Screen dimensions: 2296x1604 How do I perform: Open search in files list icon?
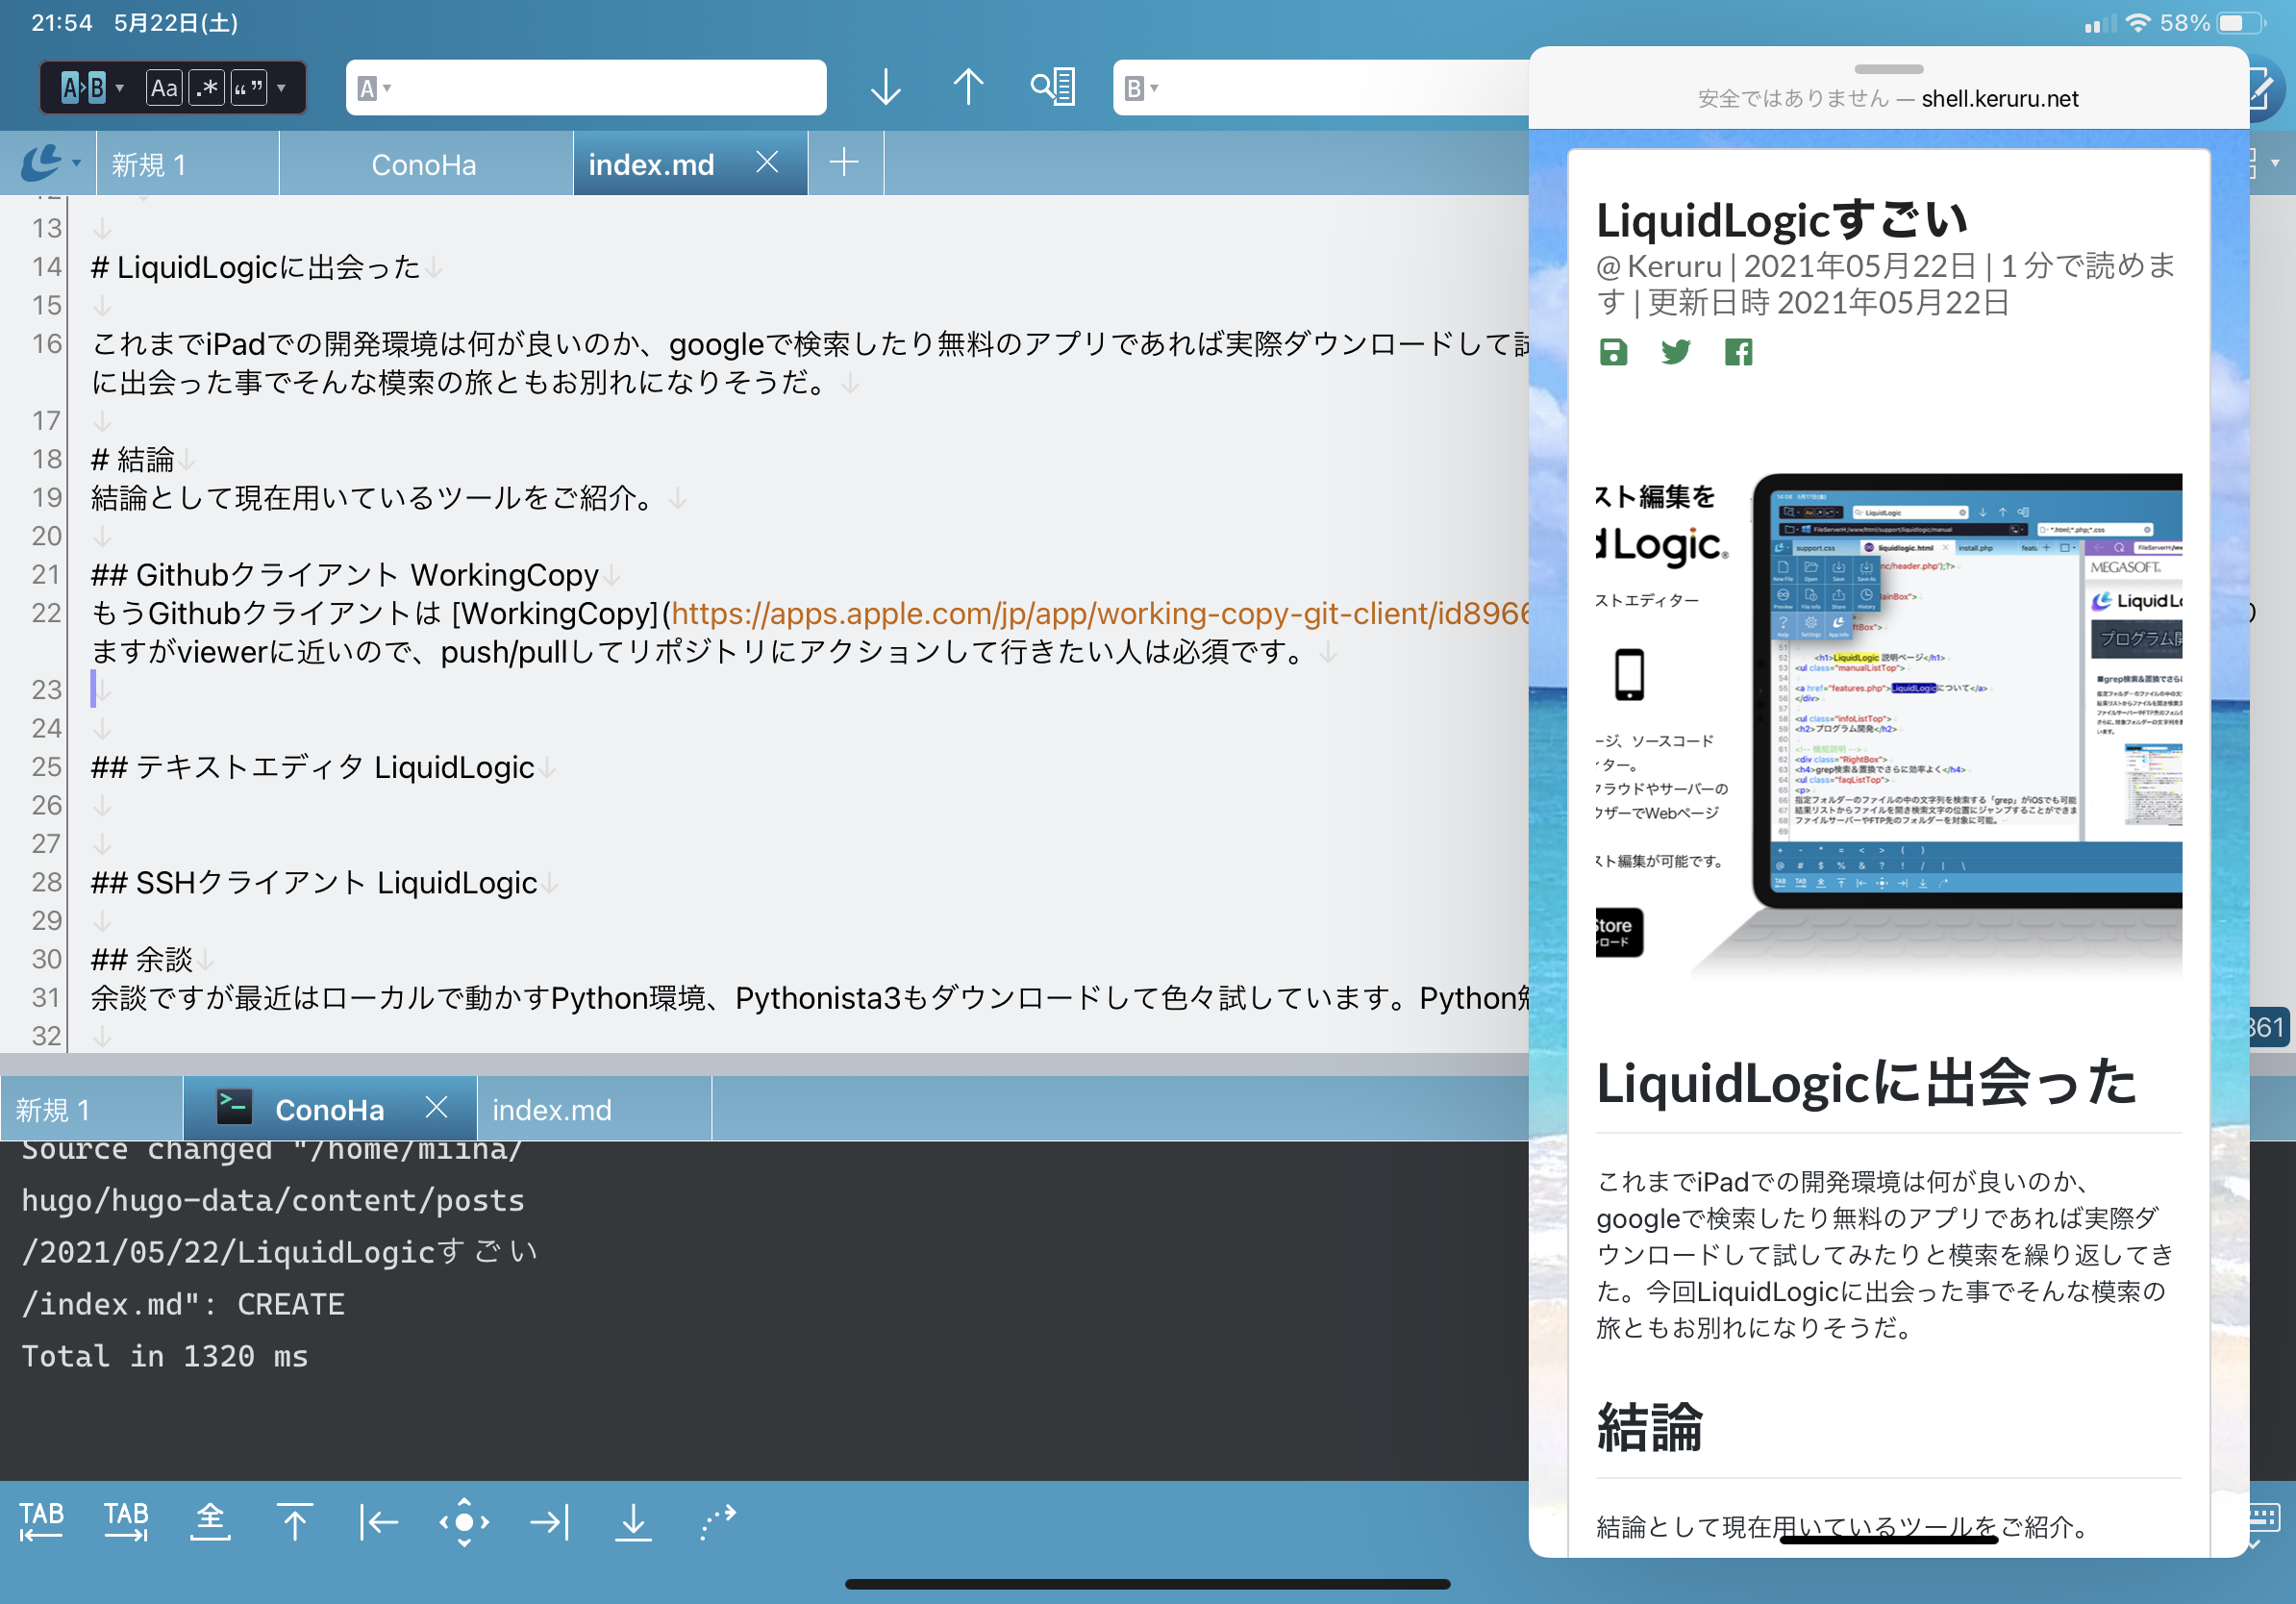[x=1053, y=88]
